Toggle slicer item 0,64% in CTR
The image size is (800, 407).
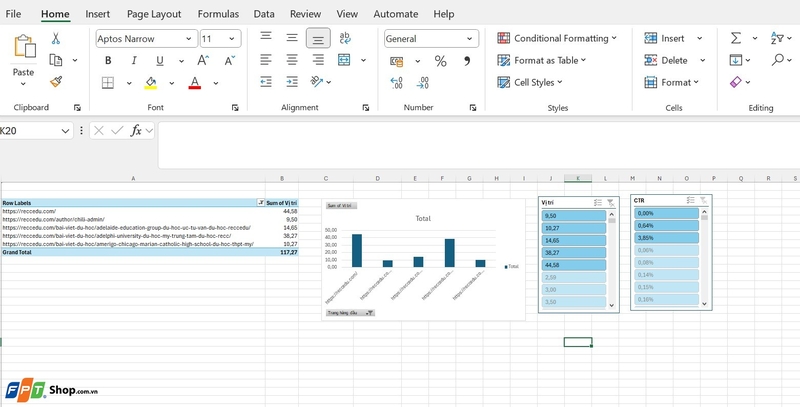coord(666,225)
